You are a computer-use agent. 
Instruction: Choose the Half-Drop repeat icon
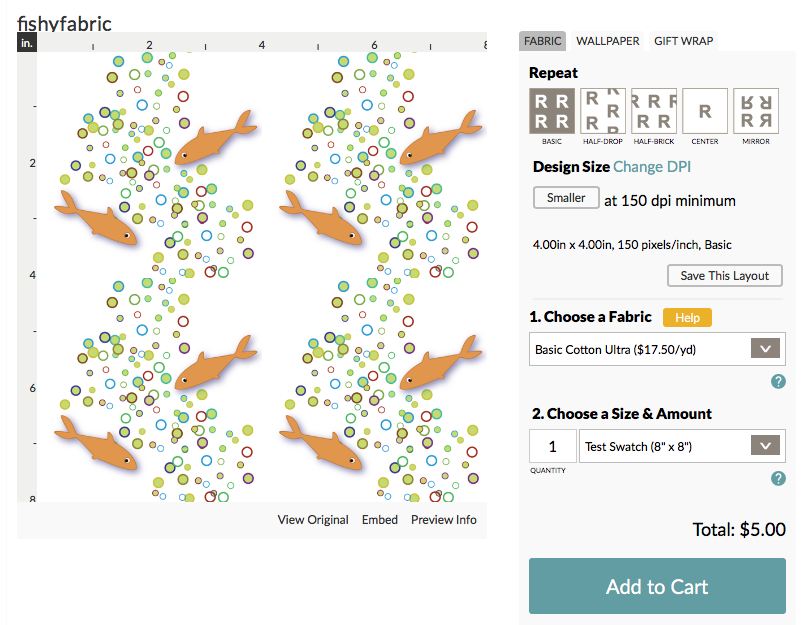point(603,111)
